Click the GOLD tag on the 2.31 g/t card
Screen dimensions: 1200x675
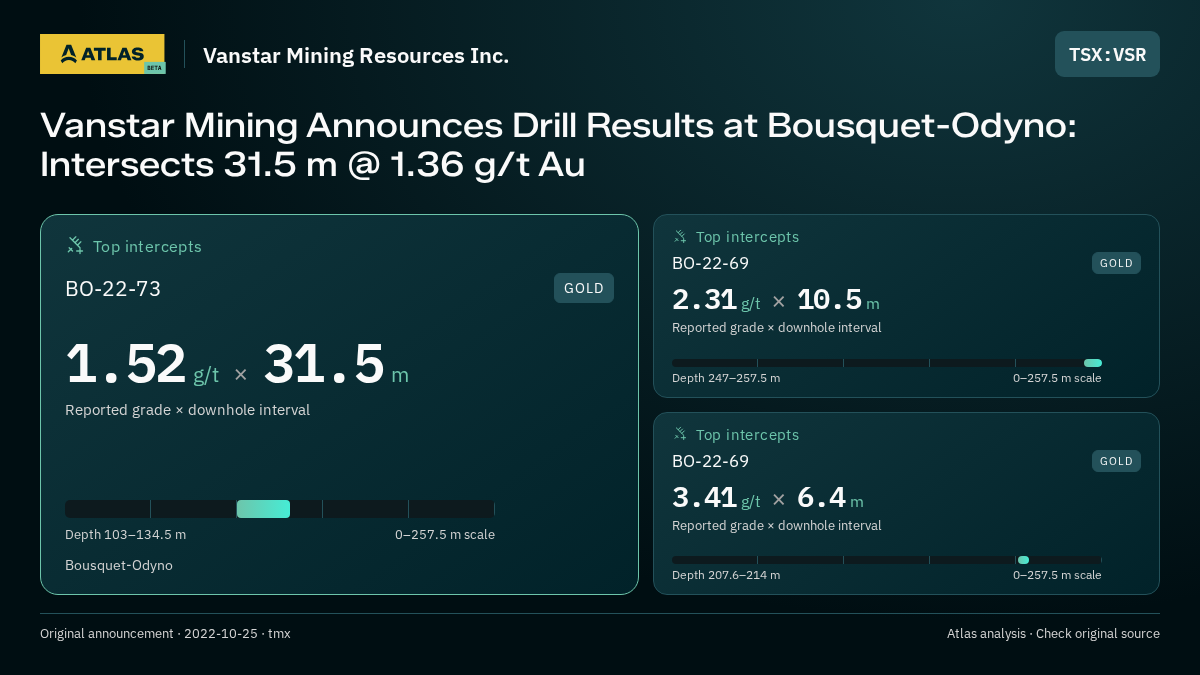click(x=1116, y=263)
